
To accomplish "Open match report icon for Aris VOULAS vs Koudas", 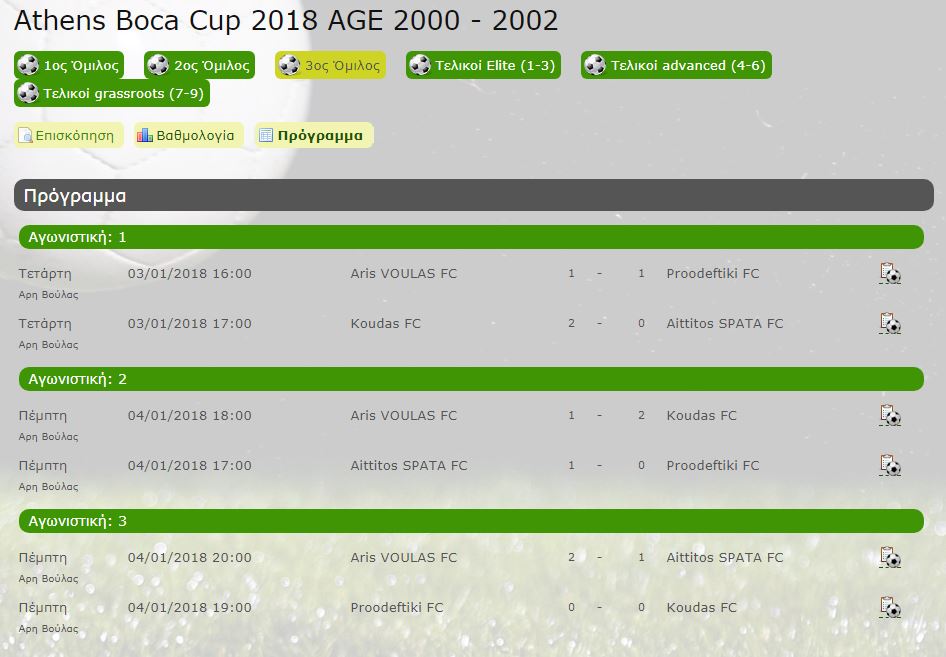I will (890, 416).
